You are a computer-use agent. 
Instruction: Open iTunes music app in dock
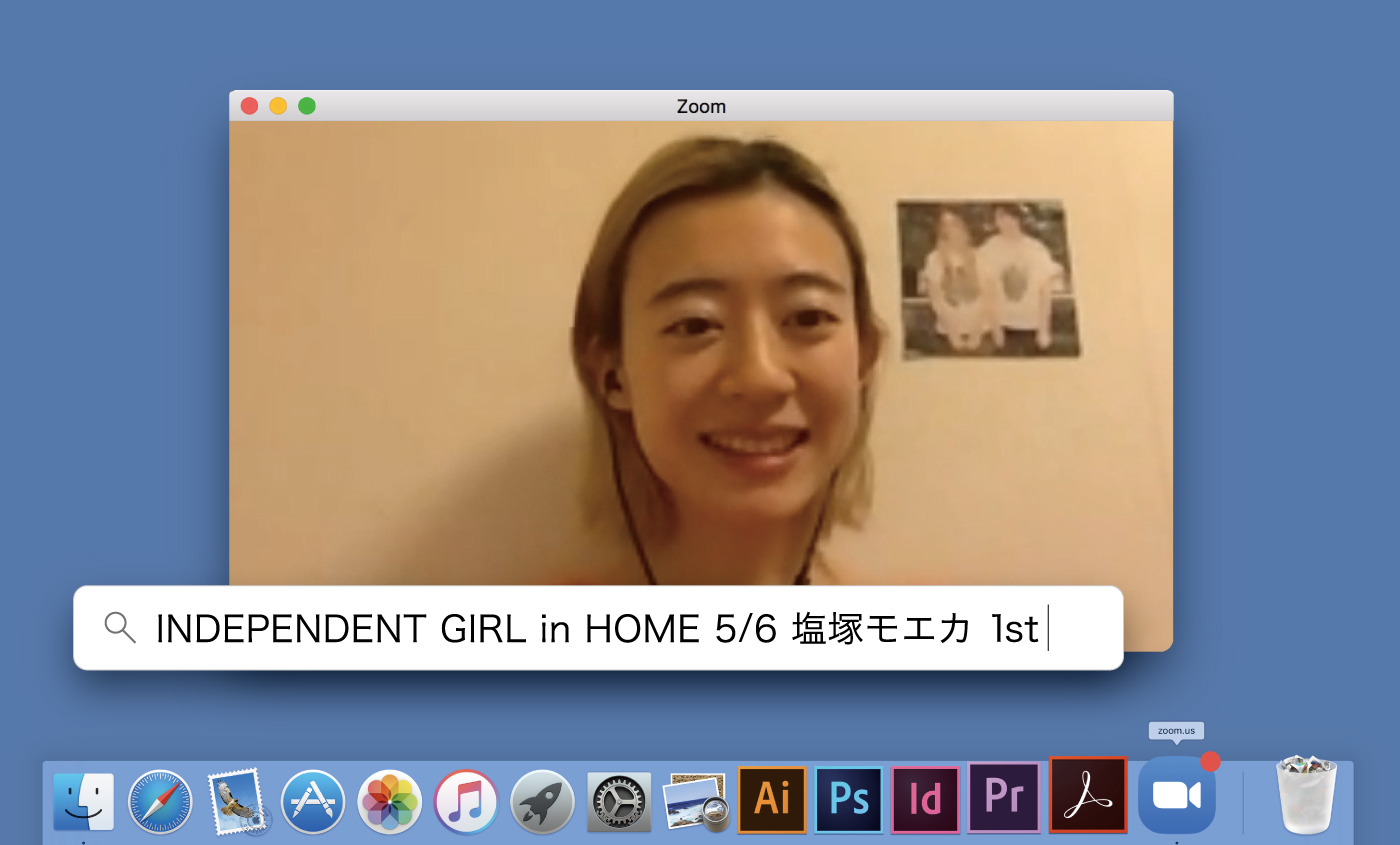466,801
